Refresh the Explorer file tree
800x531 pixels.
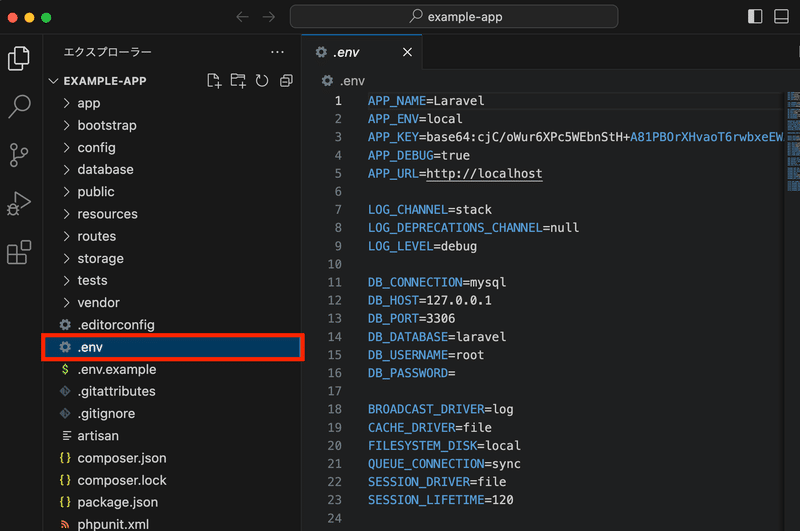tap(262, 81)
